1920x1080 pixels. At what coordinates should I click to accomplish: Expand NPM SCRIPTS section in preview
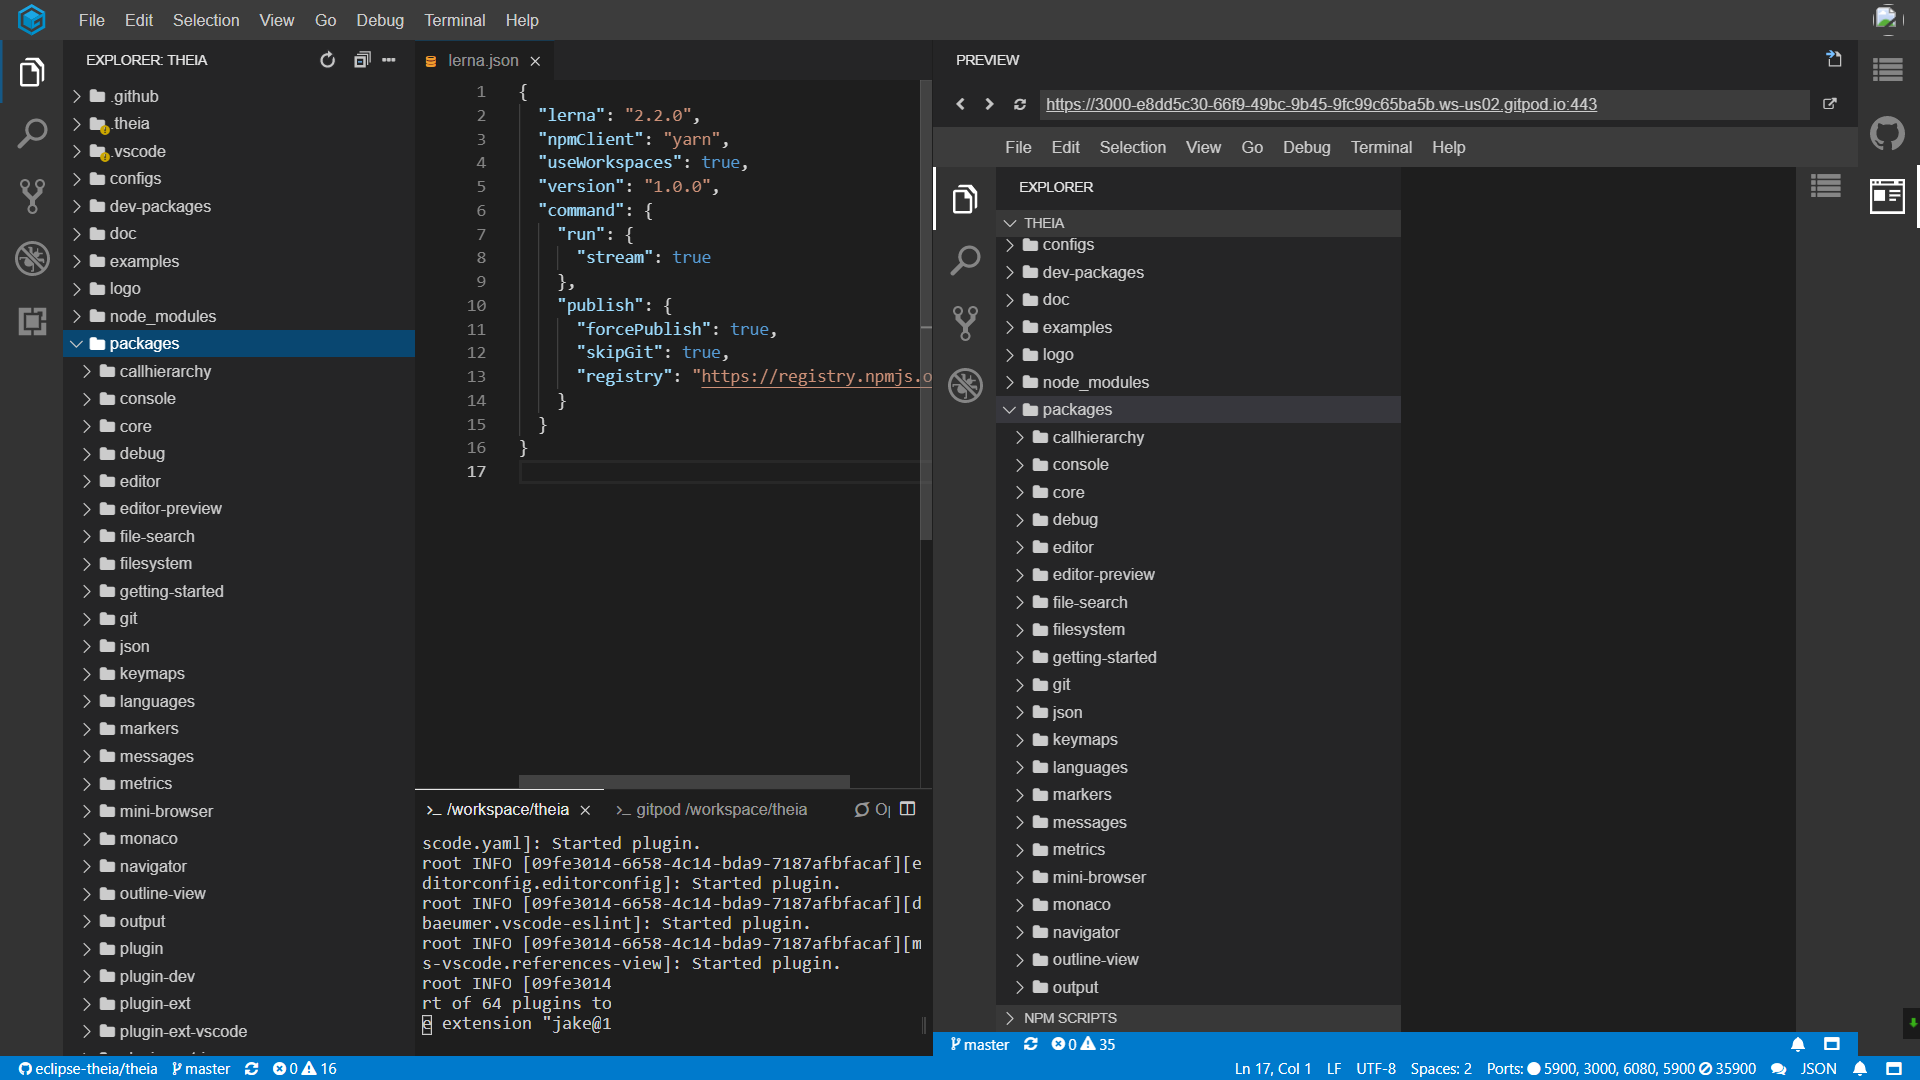[x=1069, y=1018]
